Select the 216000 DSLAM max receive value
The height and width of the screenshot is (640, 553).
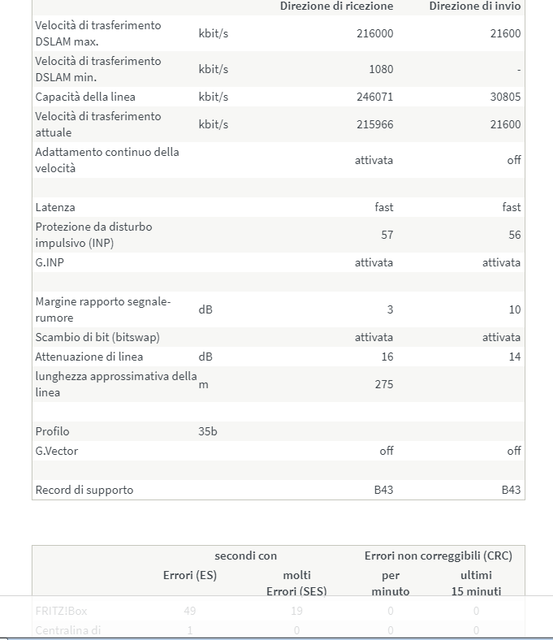tap(375, 33)
